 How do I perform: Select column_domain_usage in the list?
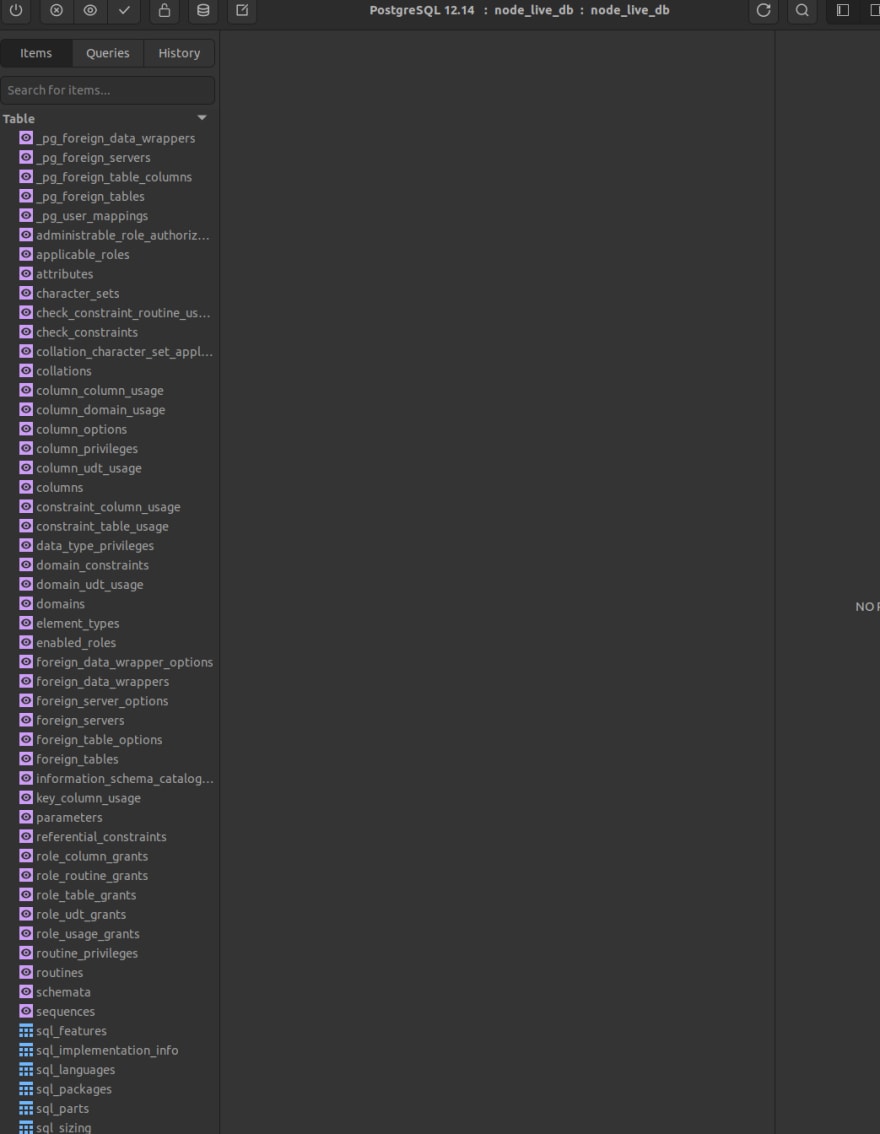[x=101, y=410]
